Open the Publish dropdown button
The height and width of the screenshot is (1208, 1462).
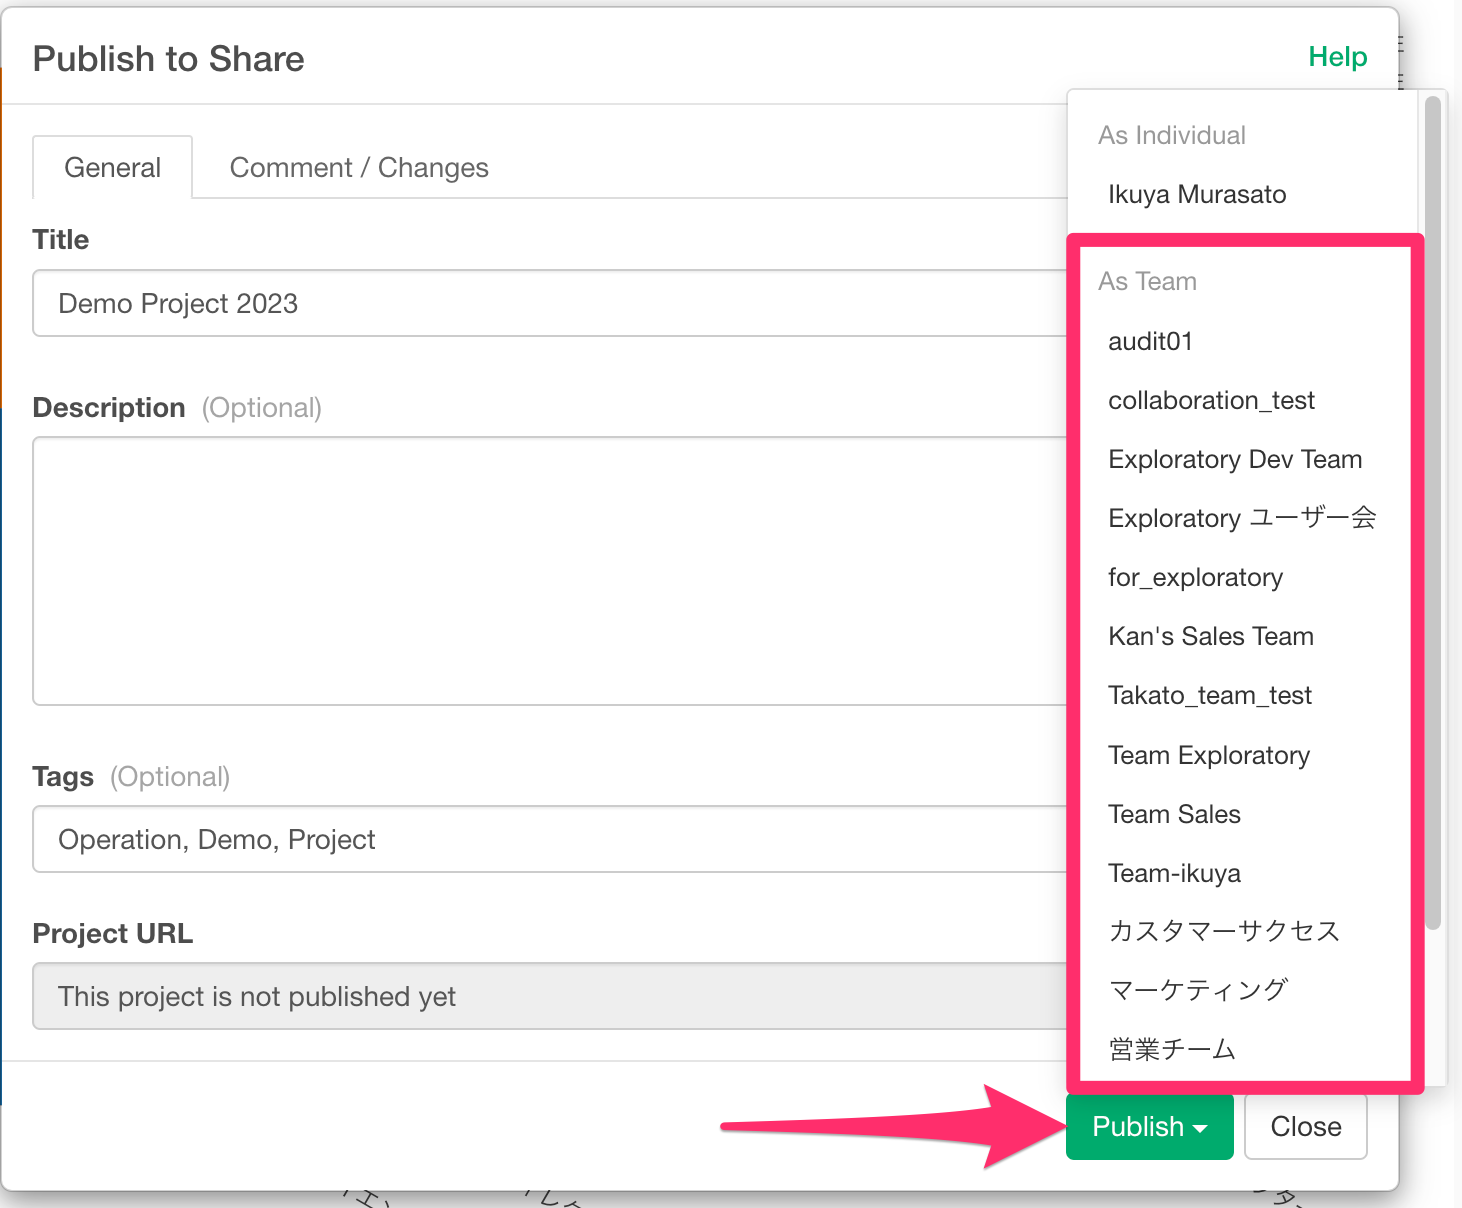coord(1149,1127)
